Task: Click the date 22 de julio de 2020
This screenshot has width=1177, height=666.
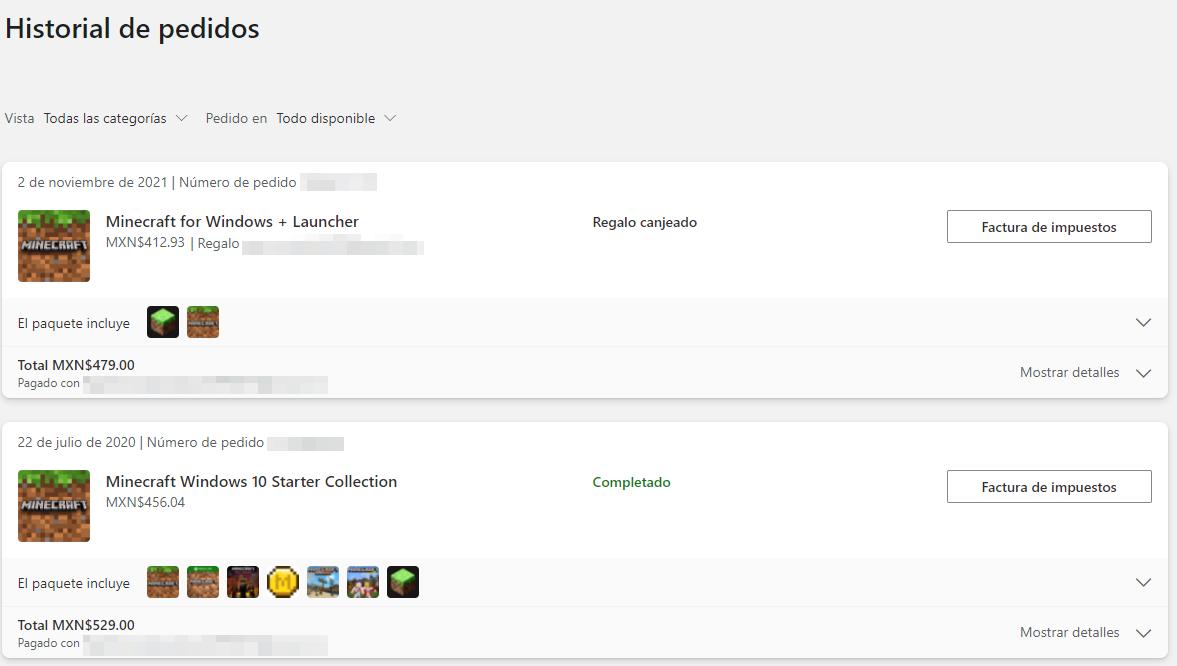Action: 77,442
